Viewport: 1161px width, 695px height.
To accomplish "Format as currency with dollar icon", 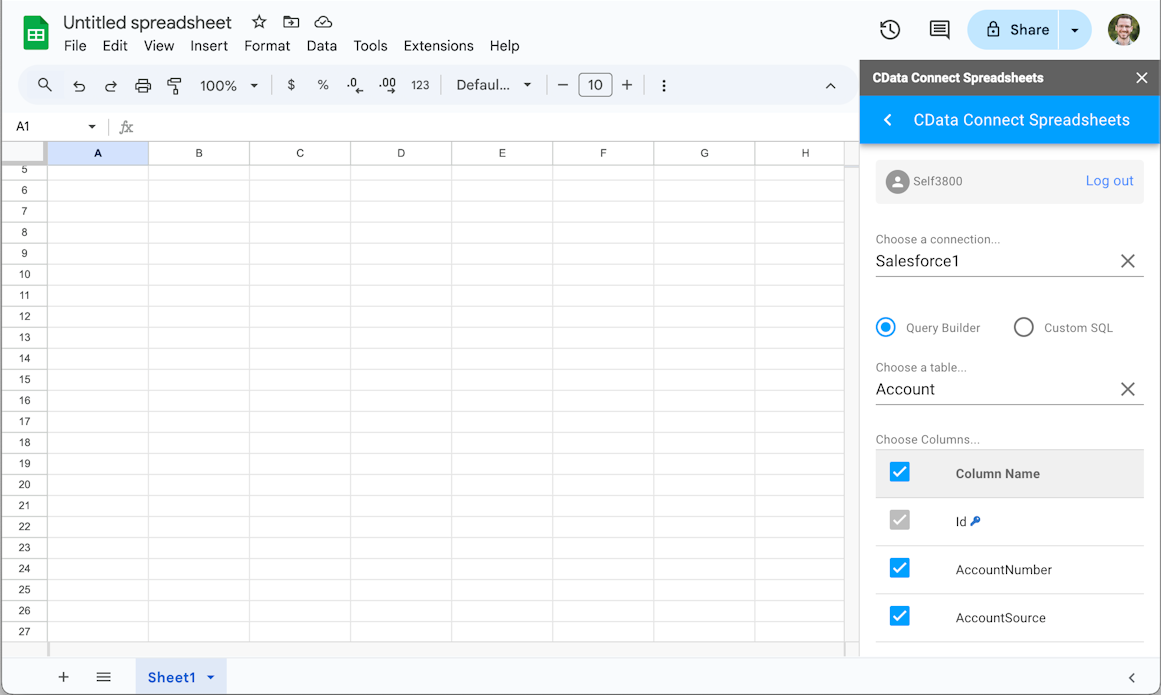I will (x=291, y=86).
